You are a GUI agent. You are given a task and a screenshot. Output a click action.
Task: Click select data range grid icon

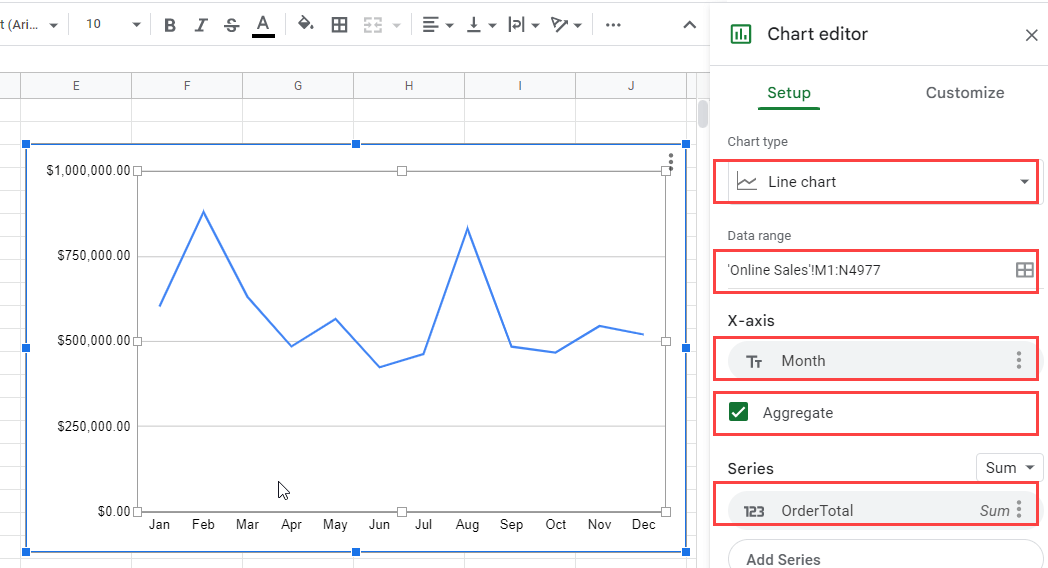tap(1024, 270)
